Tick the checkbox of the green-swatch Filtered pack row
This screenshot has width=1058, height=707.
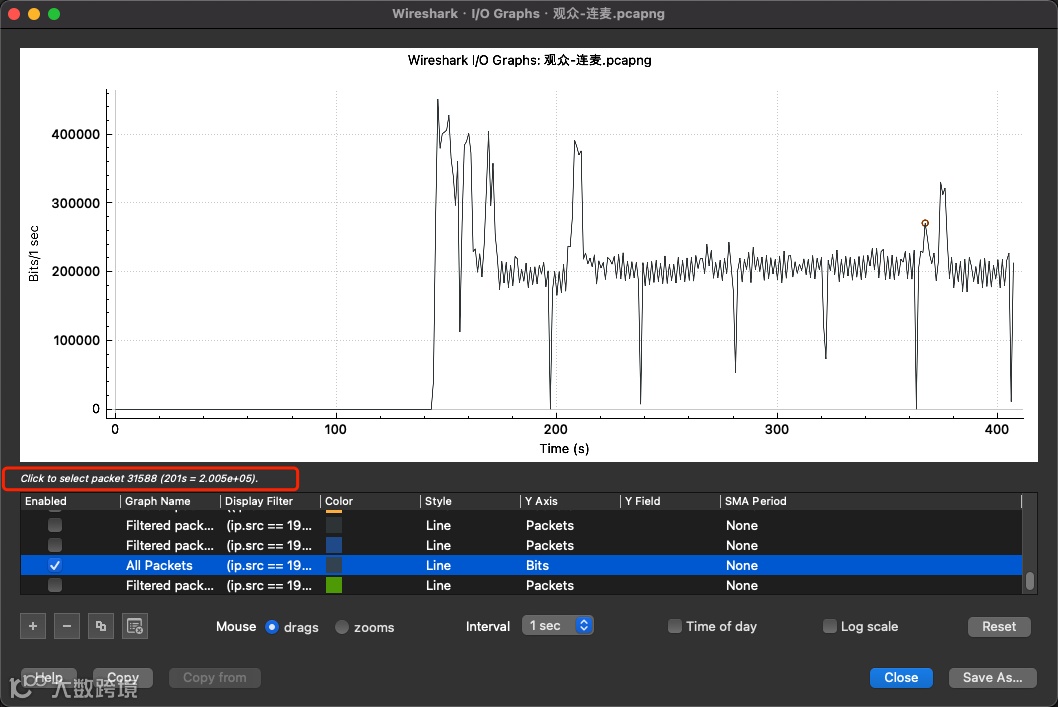pyautogui.click(x=55, y=585)
